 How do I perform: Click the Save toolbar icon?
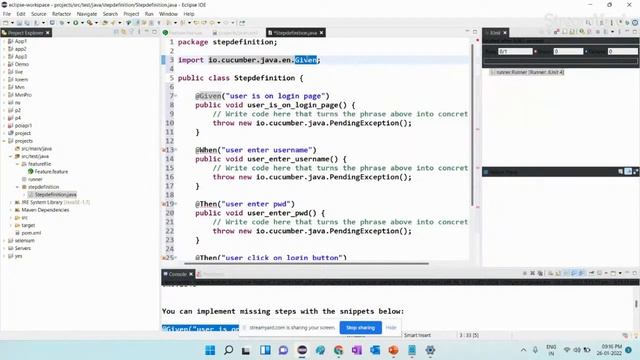click(19, 23)
